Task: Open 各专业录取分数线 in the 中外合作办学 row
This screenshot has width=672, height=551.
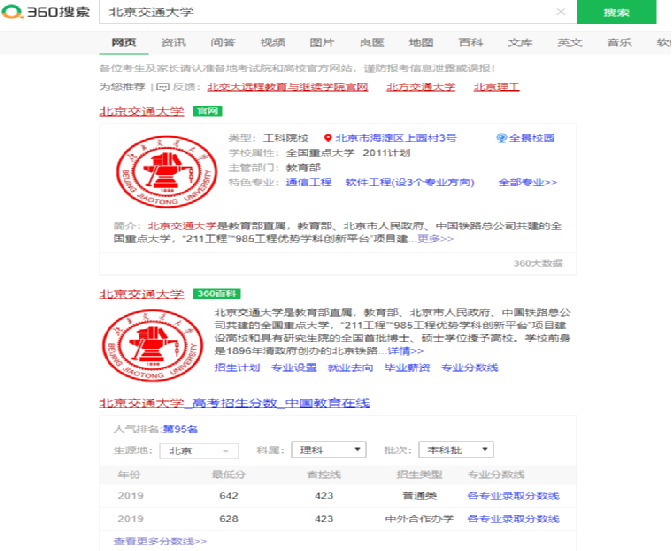Action: tap(513, 519)
